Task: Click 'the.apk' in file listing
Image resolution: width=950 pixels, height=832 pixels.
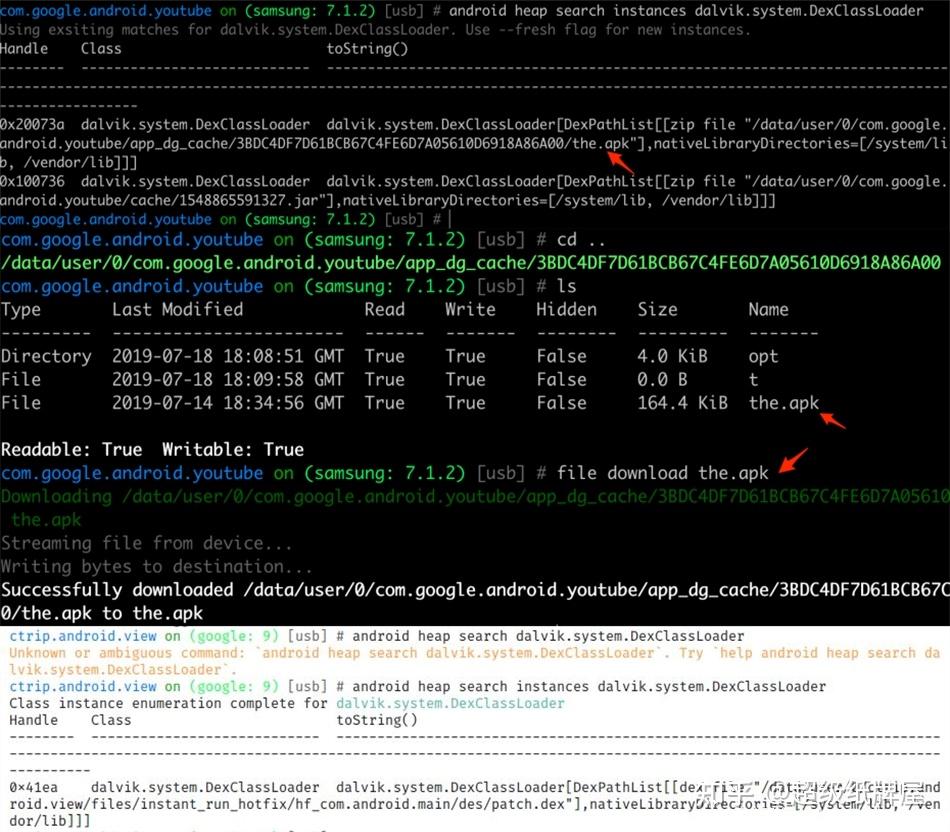Action: pyautogui.click(x=783, y=403)
